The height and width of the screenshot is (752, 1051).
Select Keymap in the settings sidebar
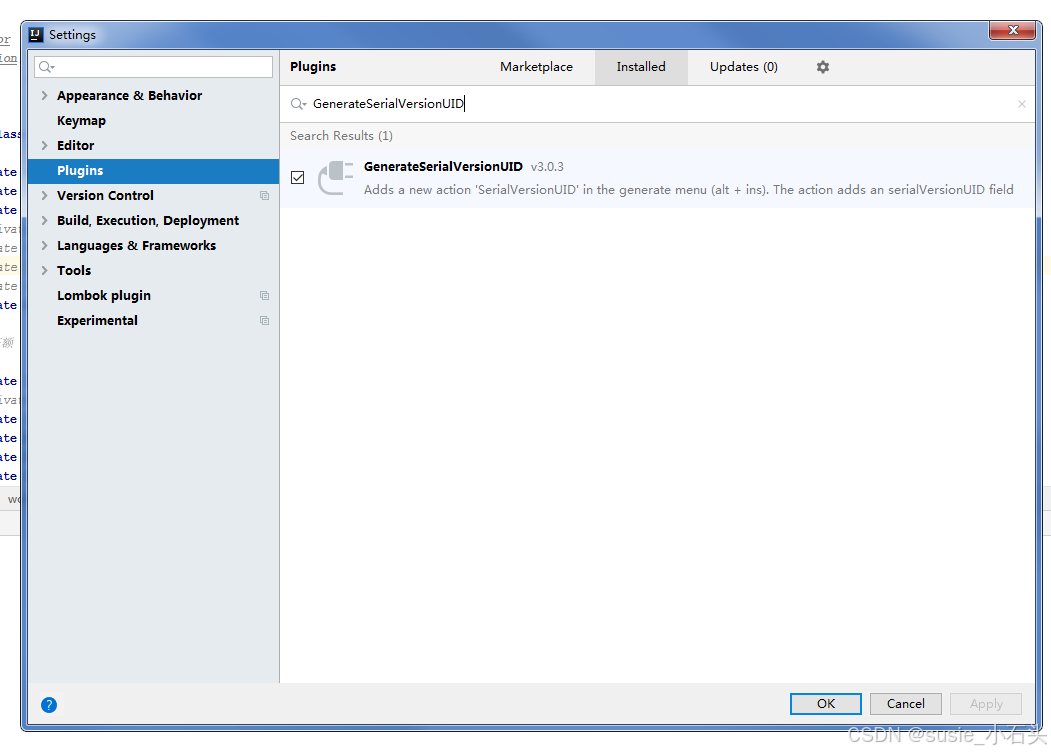(81, 120)
